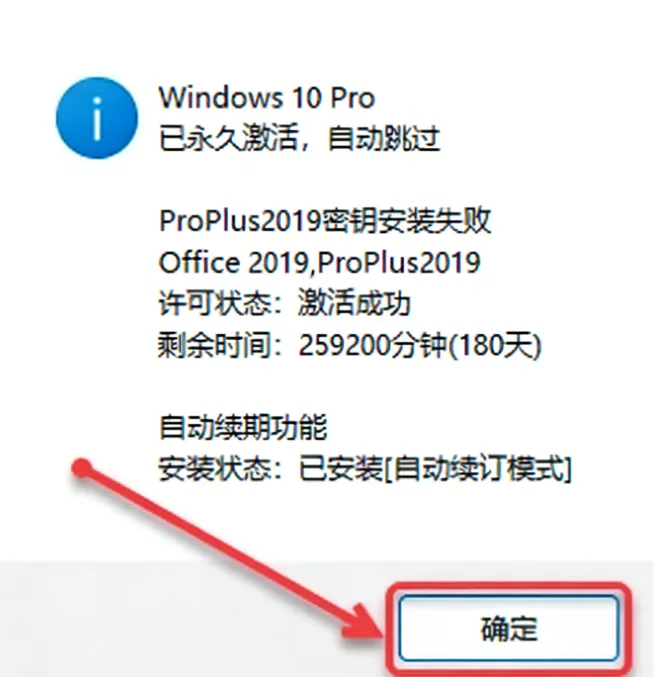Click the blue information icon
The width and height of the screenshot is (670, 677).
point(97,117)
